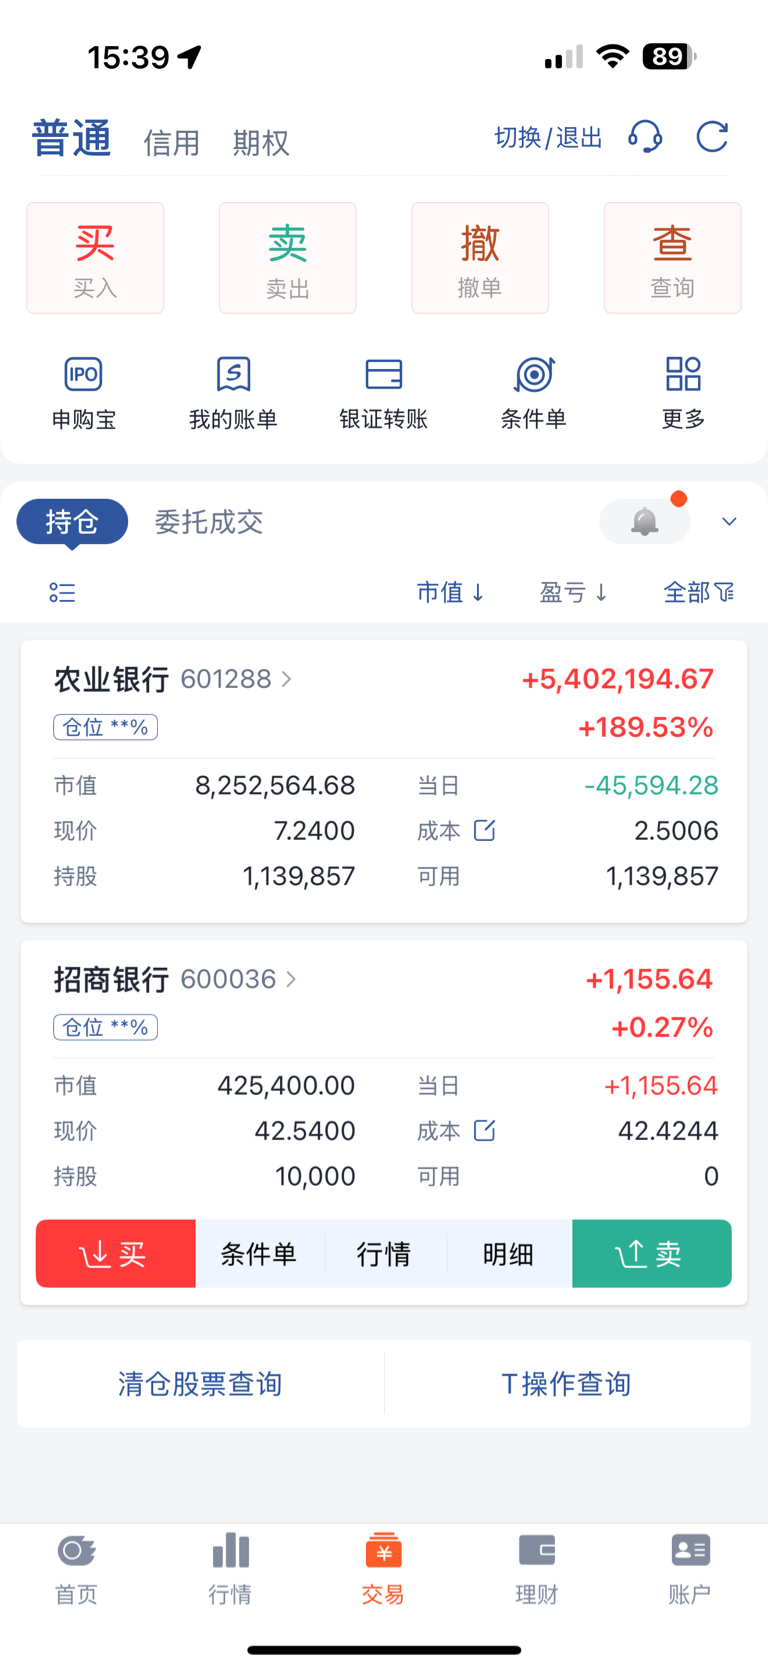Tap the customer service headset icon
Screen dimensions: 768x1669
pyautogui.click(x=645, y=137)
